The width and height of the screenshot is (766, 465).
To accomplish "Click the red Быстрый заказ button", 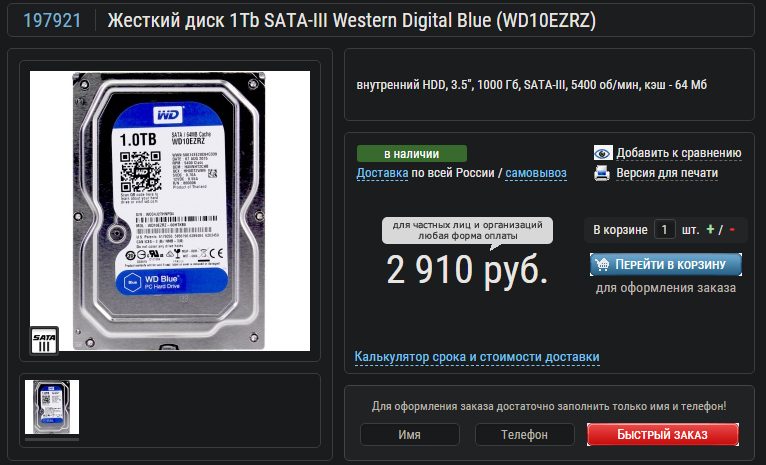I will [662, 434].
